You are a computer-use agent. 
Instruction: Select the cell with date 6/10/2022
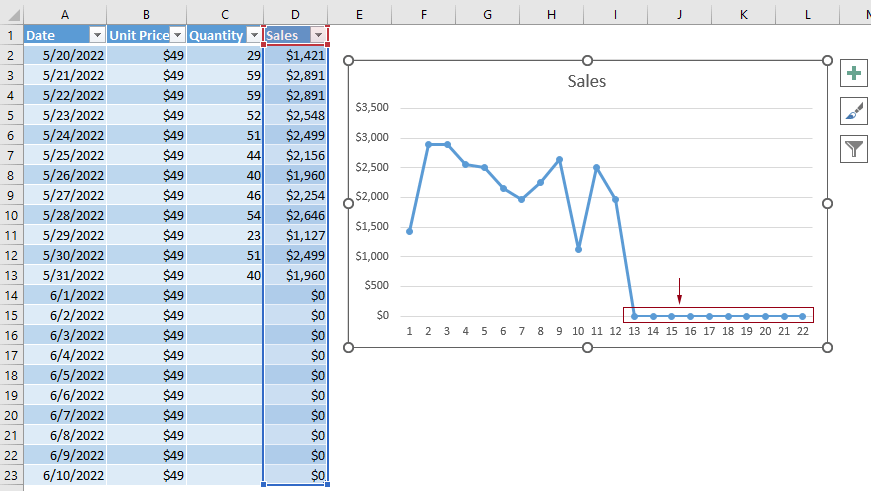[64, 475]
